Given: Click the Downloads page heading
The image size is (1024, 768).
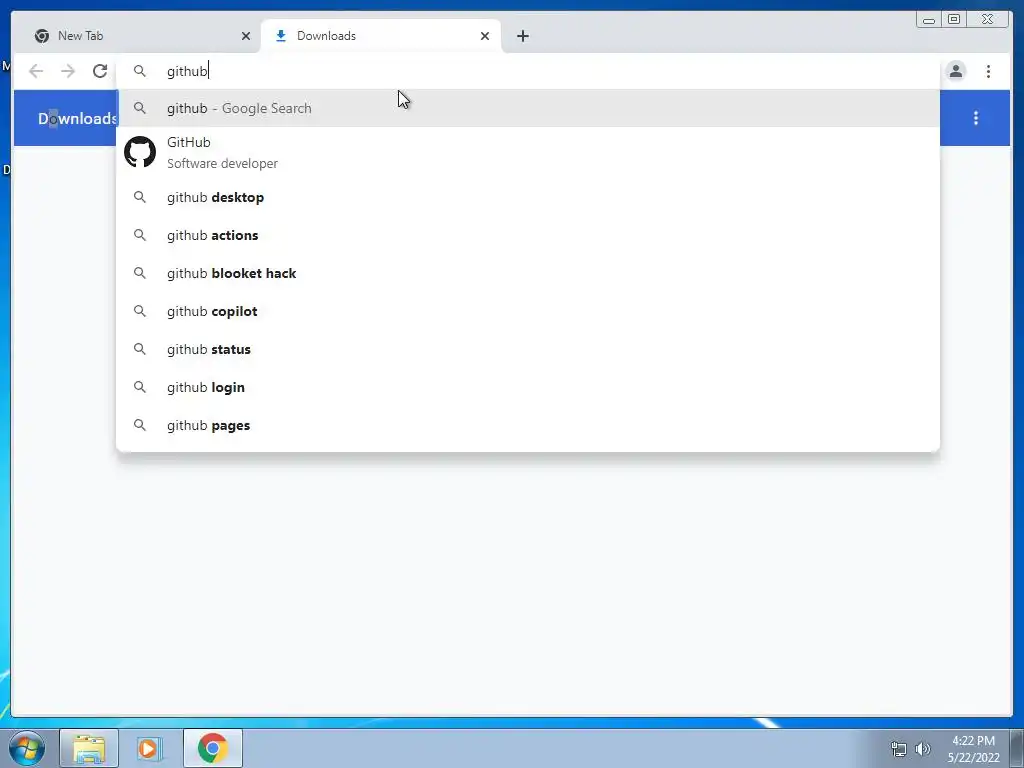Looking at the screenshot, I should (x=77, y=119).
